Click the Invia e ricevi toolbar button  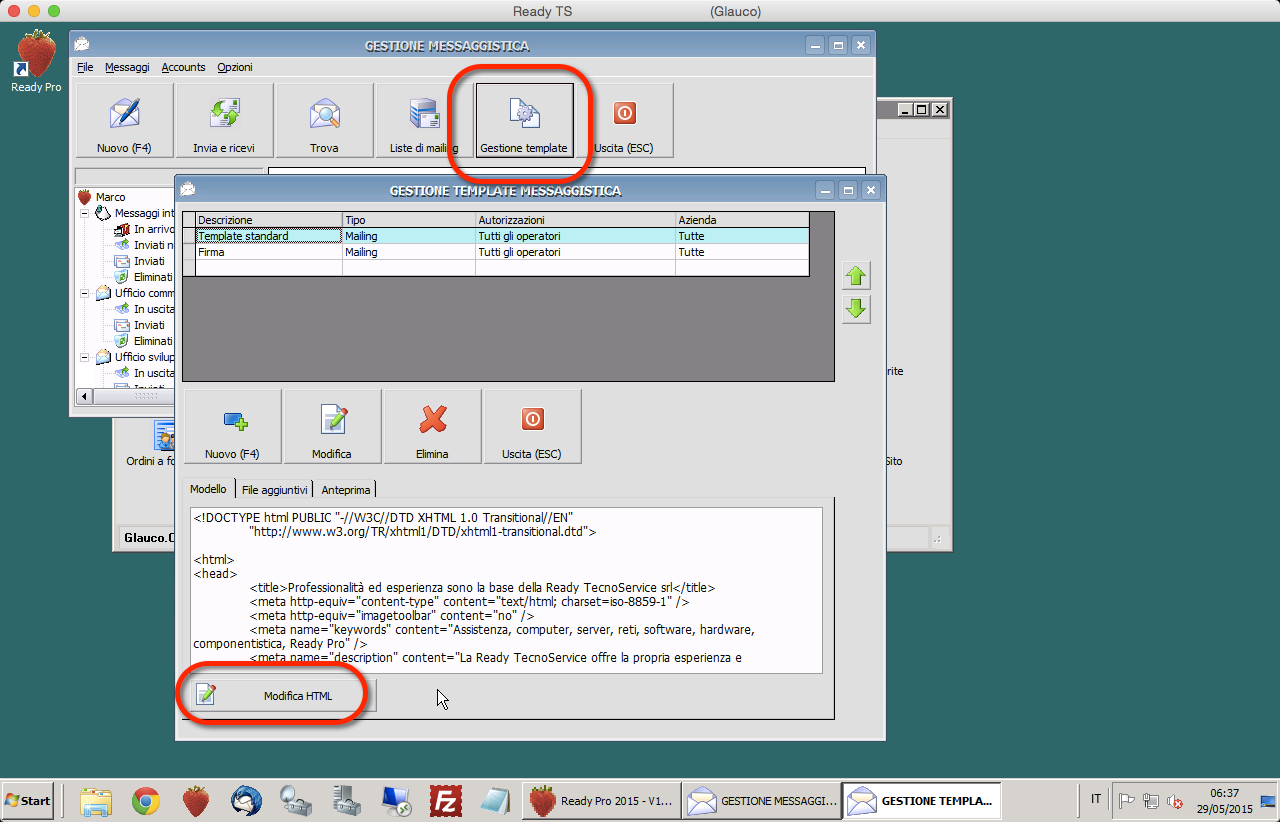(224, 120)
